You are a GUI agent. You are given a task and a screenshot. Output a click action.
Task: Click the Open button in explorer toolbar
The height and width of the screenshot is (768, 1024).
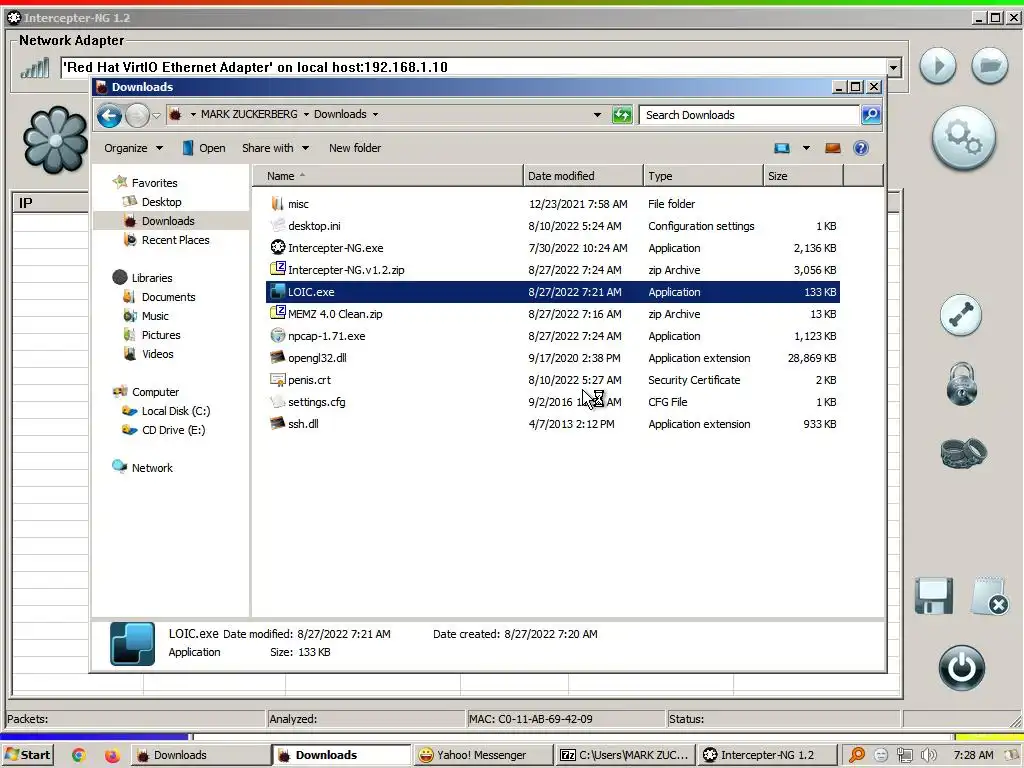(204, 148)
